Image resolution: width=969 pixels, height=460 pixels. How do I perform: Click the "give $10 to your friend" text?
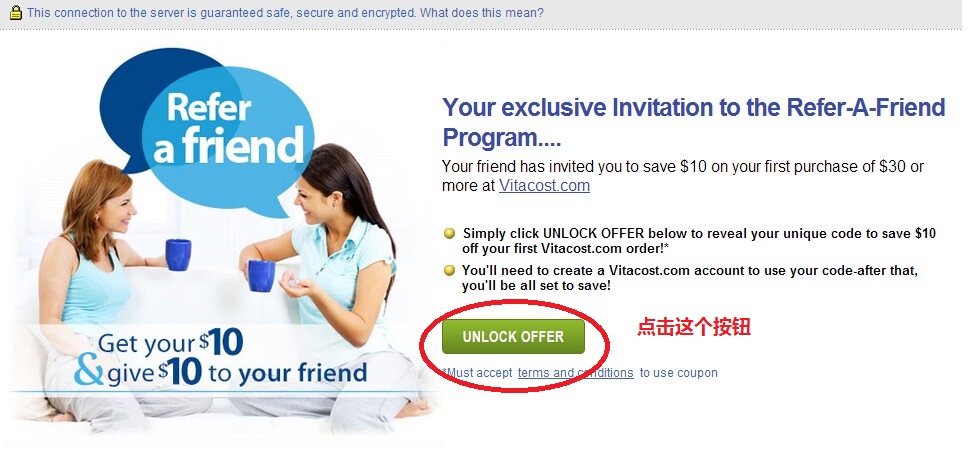[237, 372]
